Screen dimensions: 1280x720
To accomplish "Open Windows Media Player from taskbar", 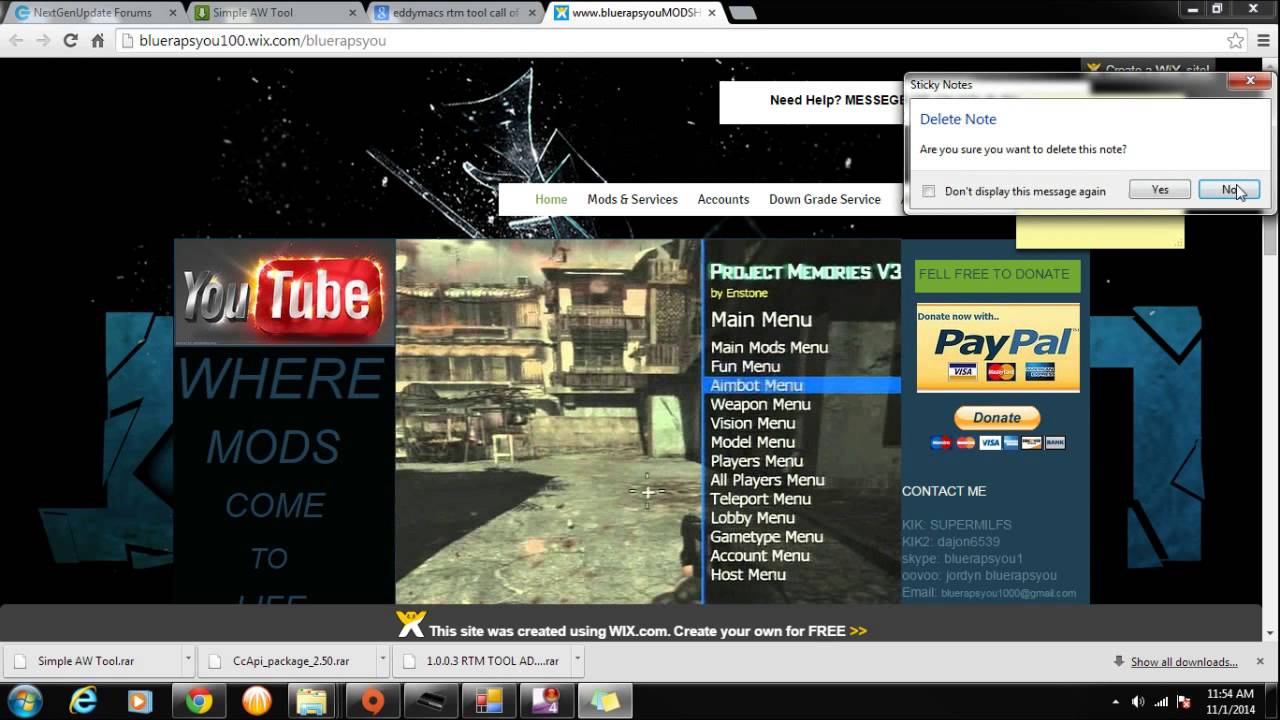I will point(140,701).
